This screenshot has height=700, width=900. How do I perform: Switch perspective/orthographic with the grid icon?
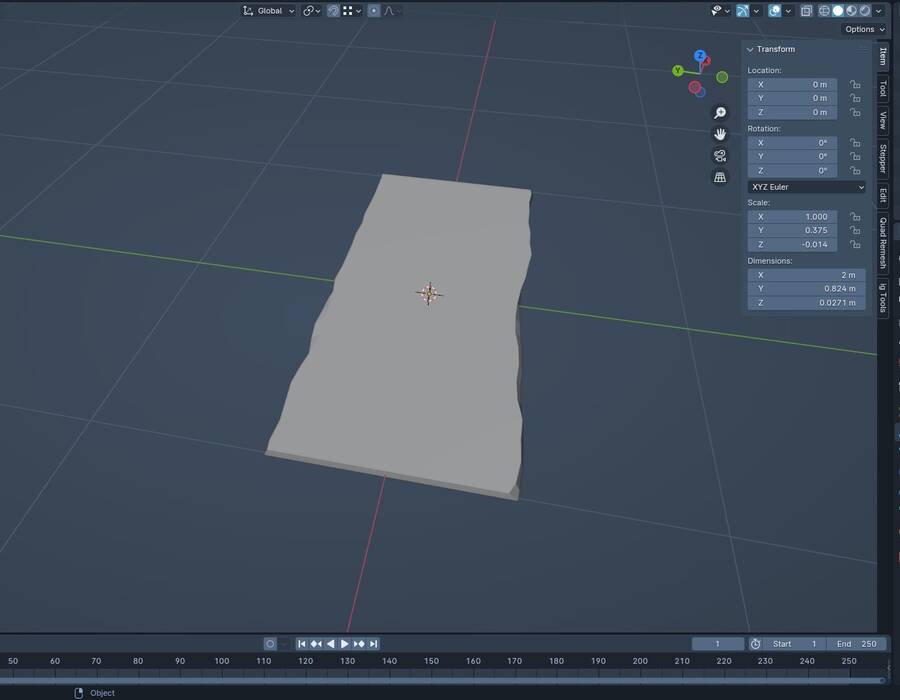tap(720, 177)
